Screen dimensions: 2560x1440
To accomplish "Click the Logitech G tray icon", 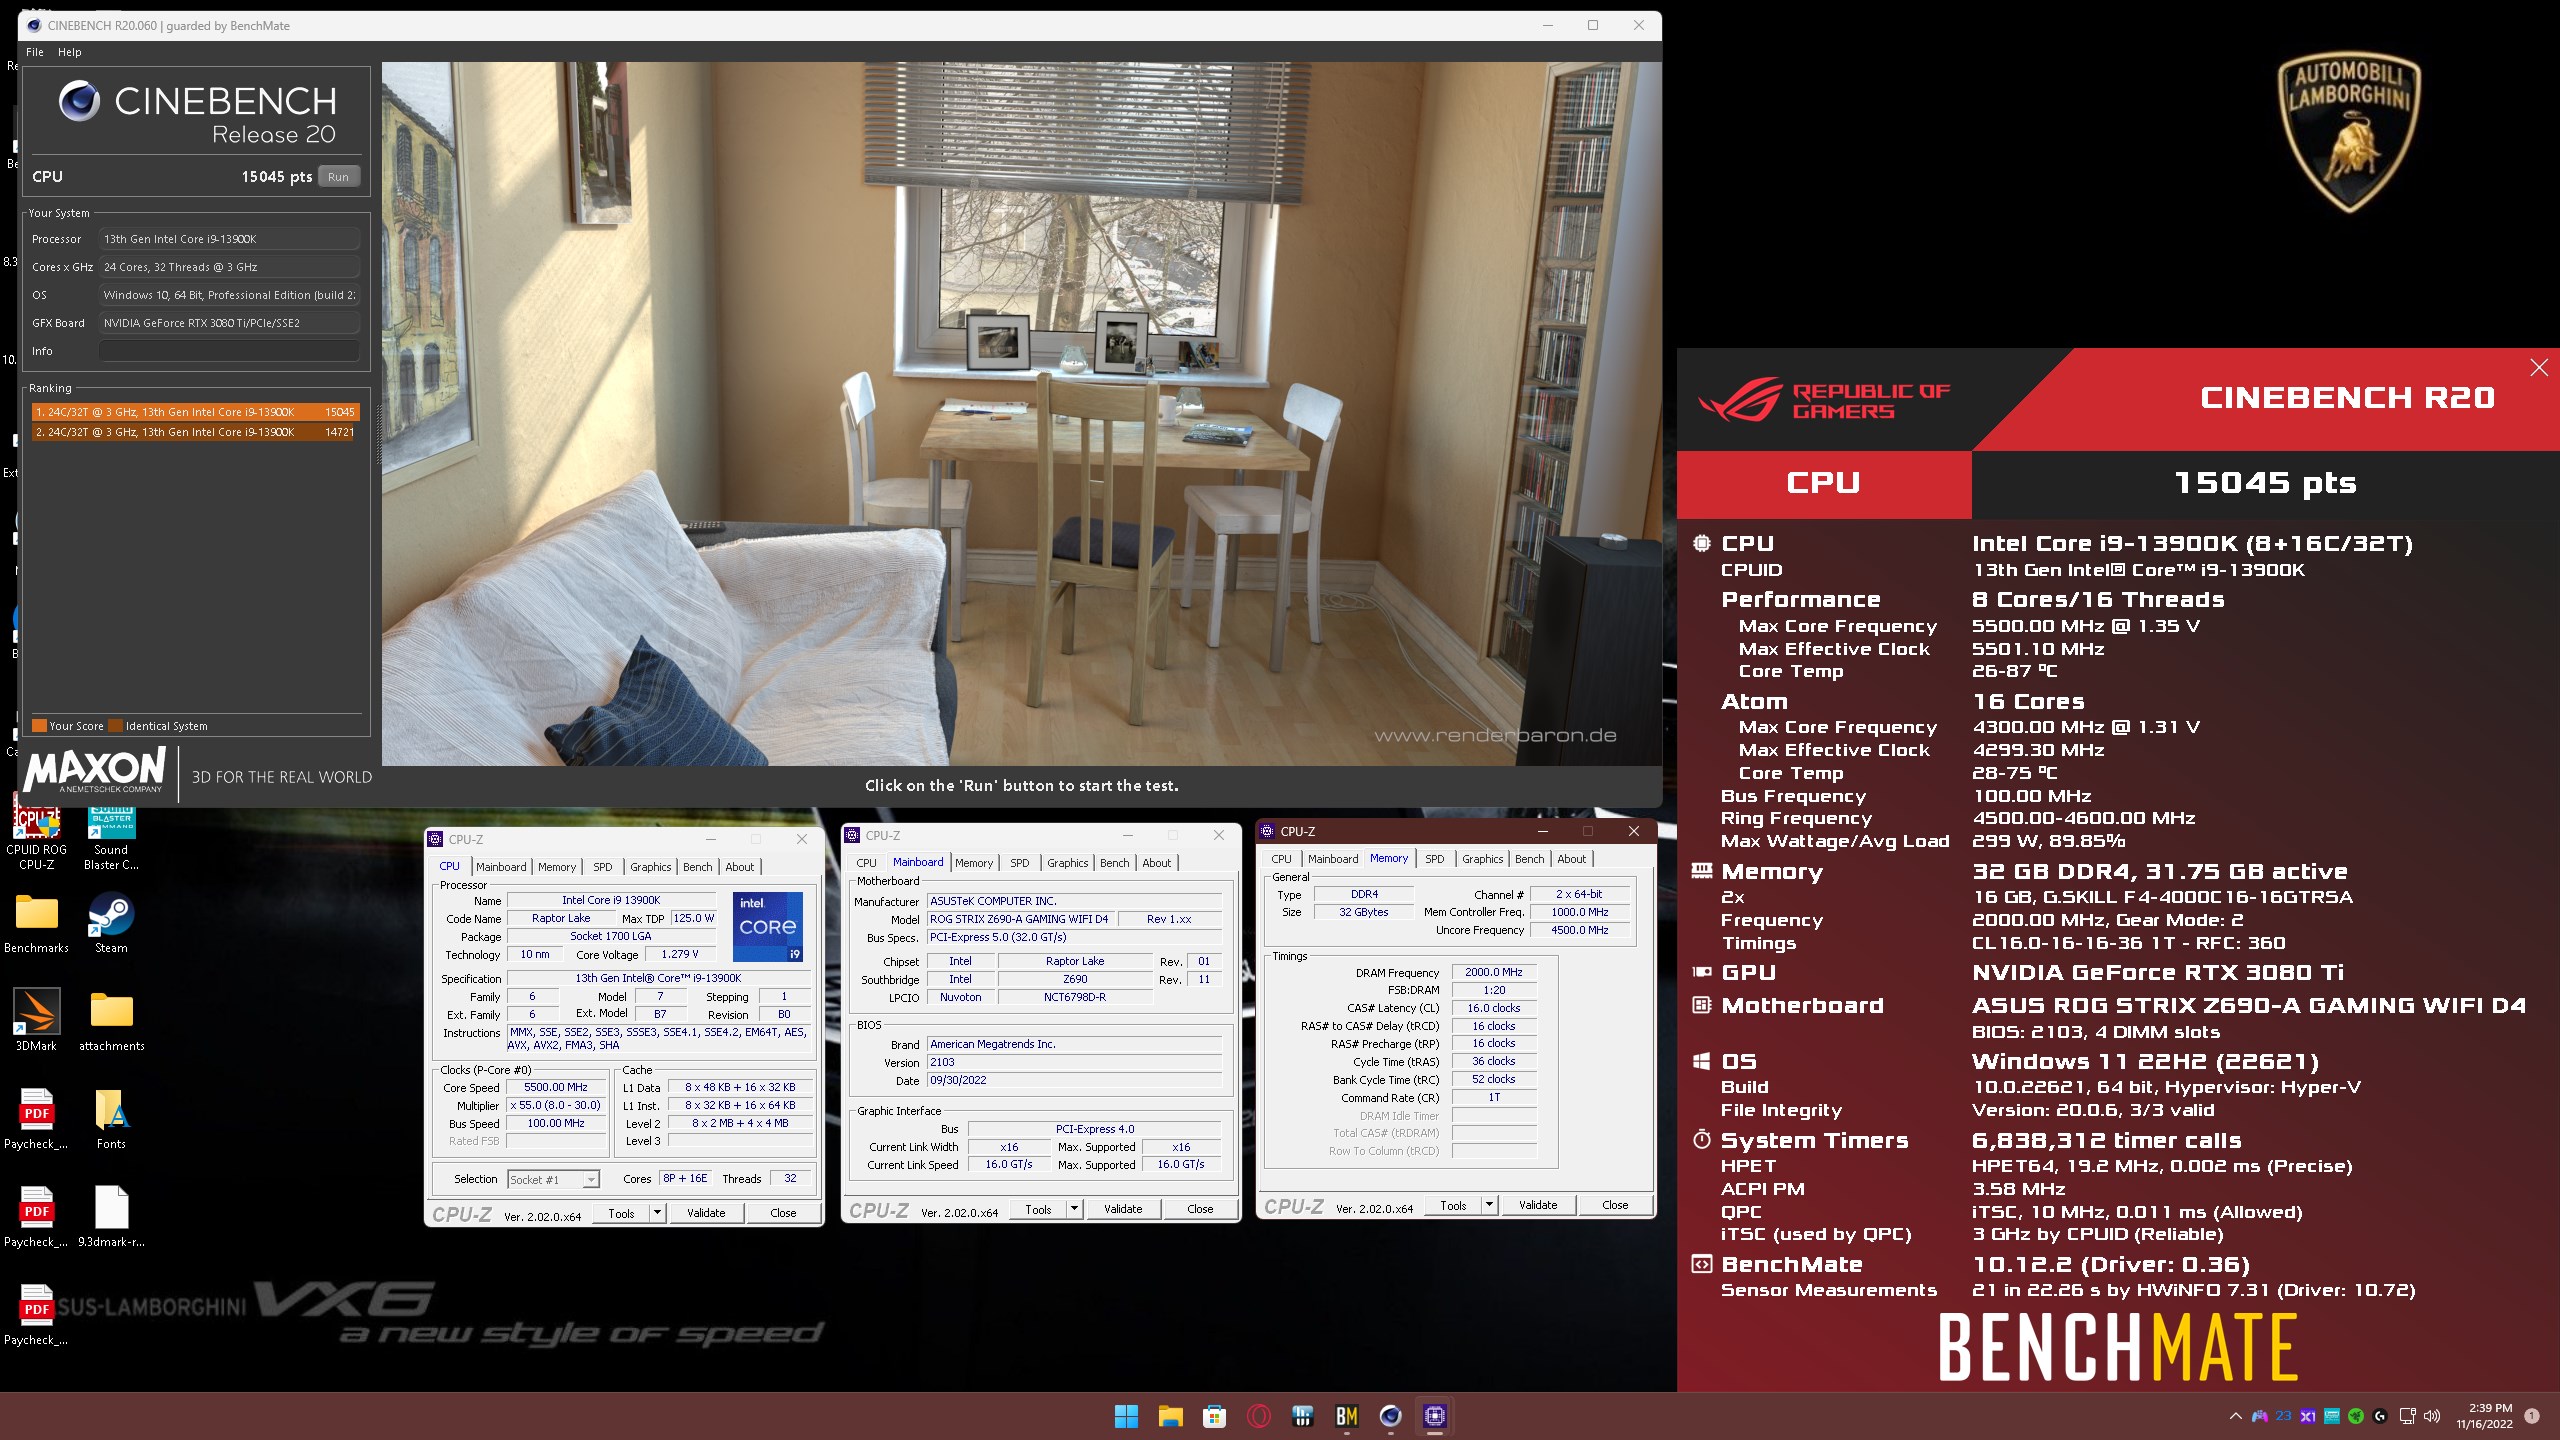I will [2380, 1416].
